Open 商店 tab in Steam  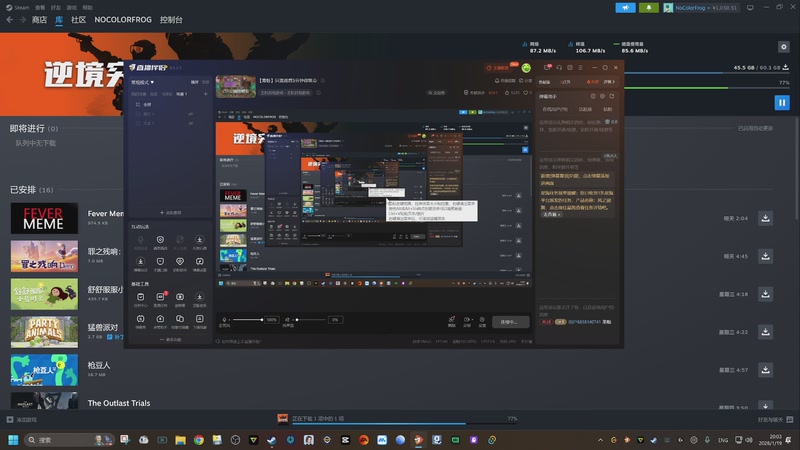(x=39, y=19)
